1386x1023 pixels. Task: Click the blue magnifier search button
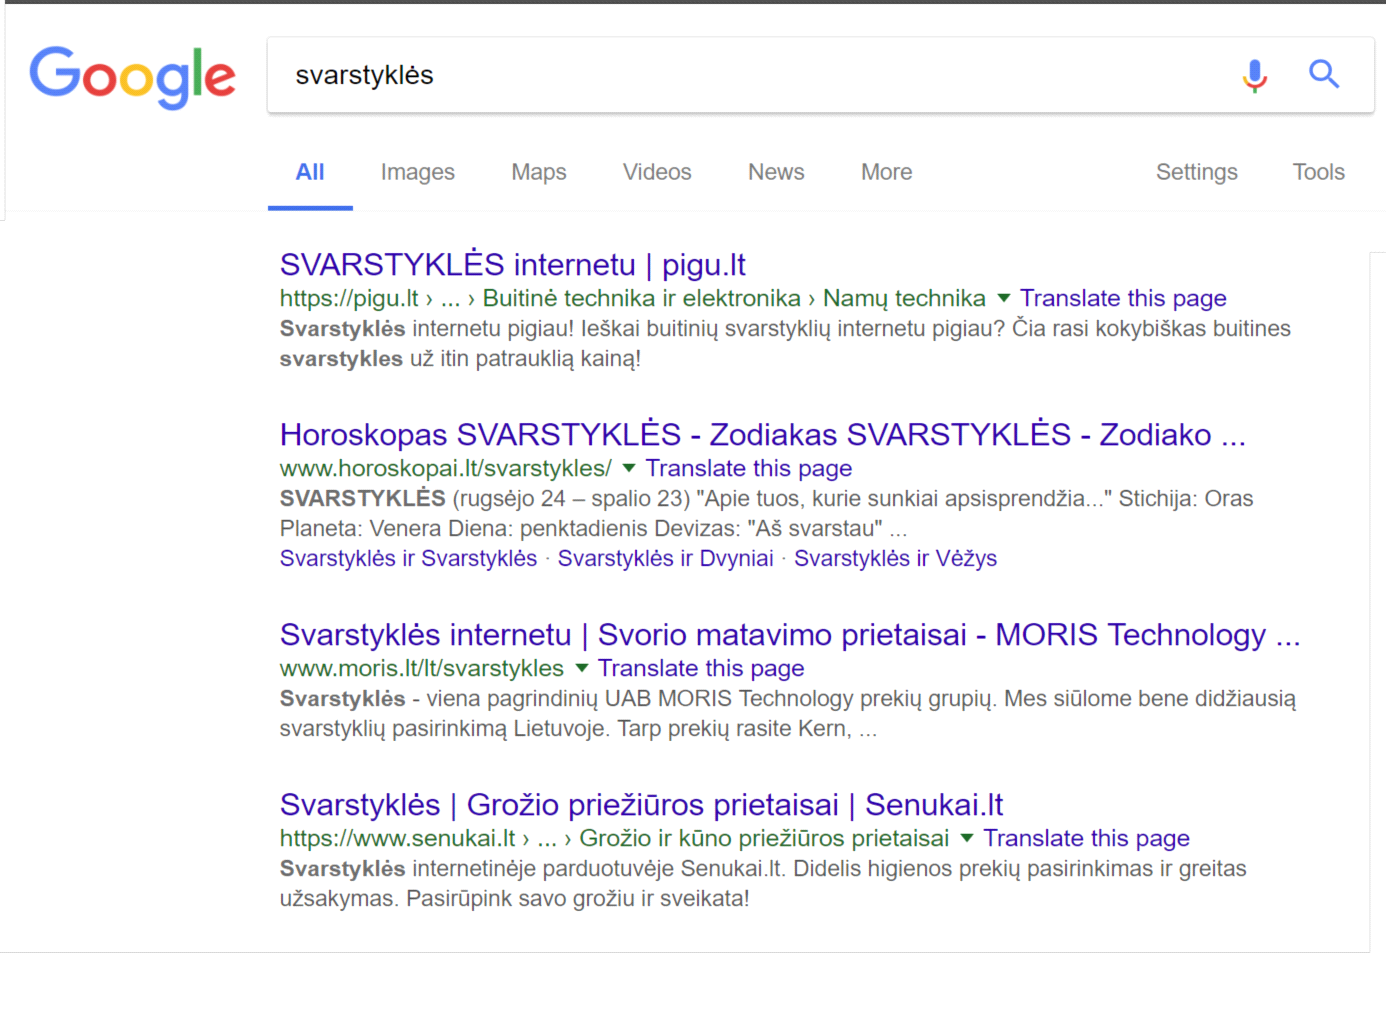pyautogui.click(x=1324, y=74)
